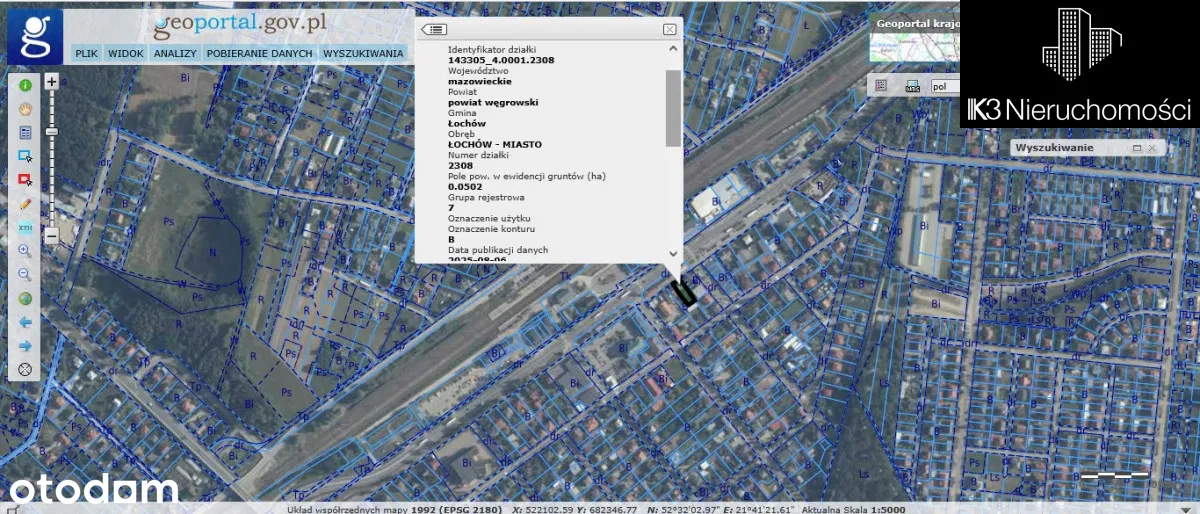Click the back-to-list icon in parcel popup

(x=433, y=30)
